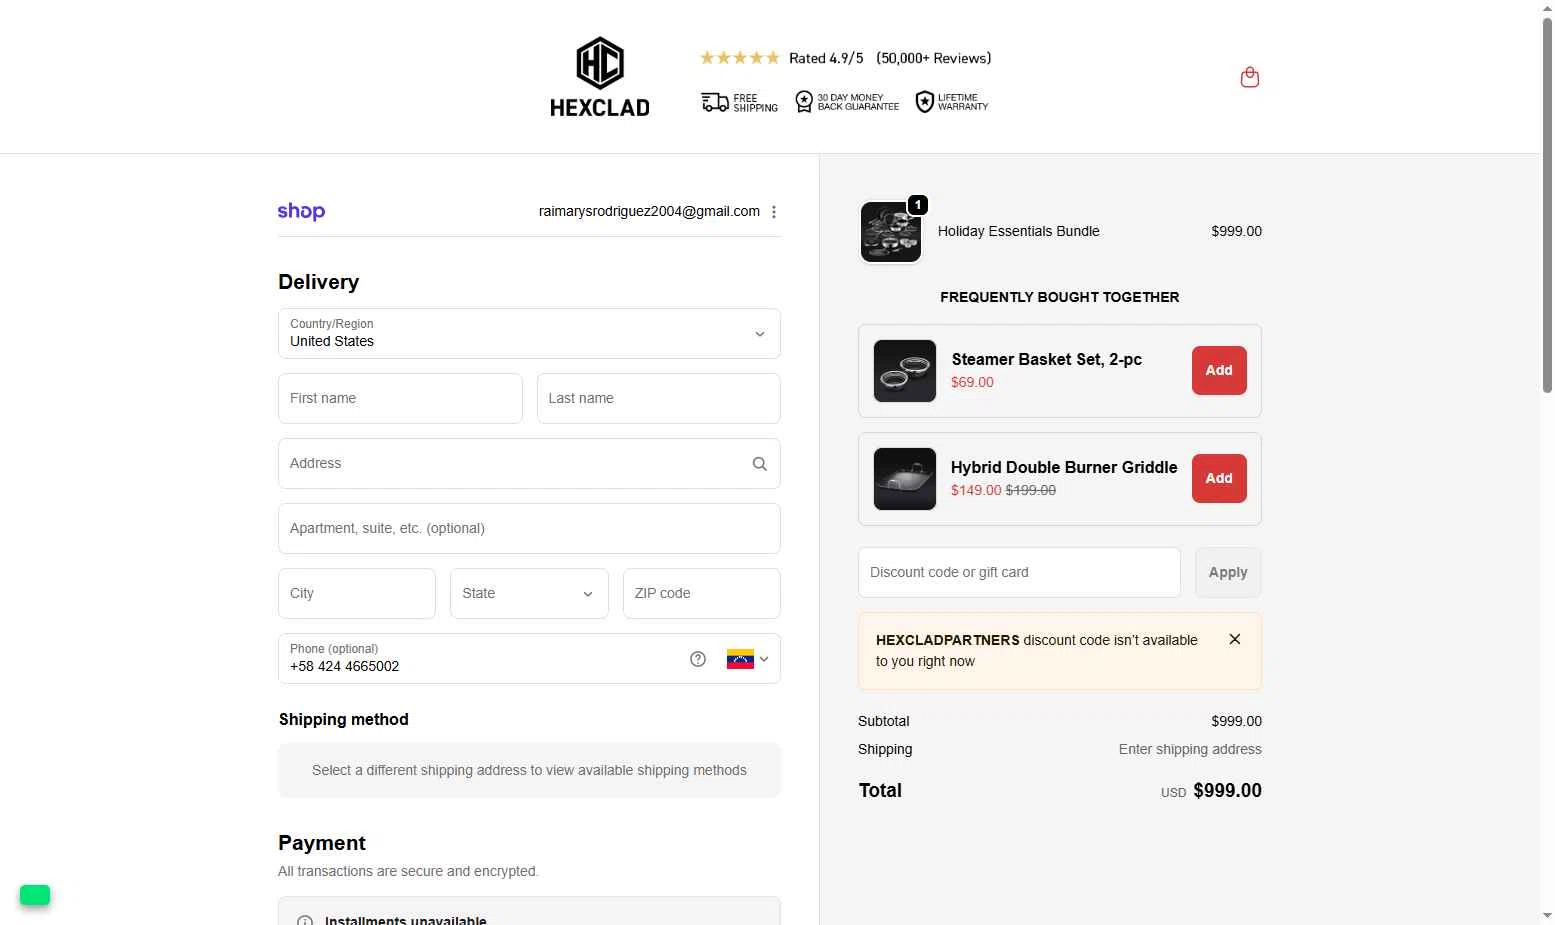The height and width of the screenshot is (925, 1555).
Task: Open account options three-dot menu
Action: pos(774,212)
